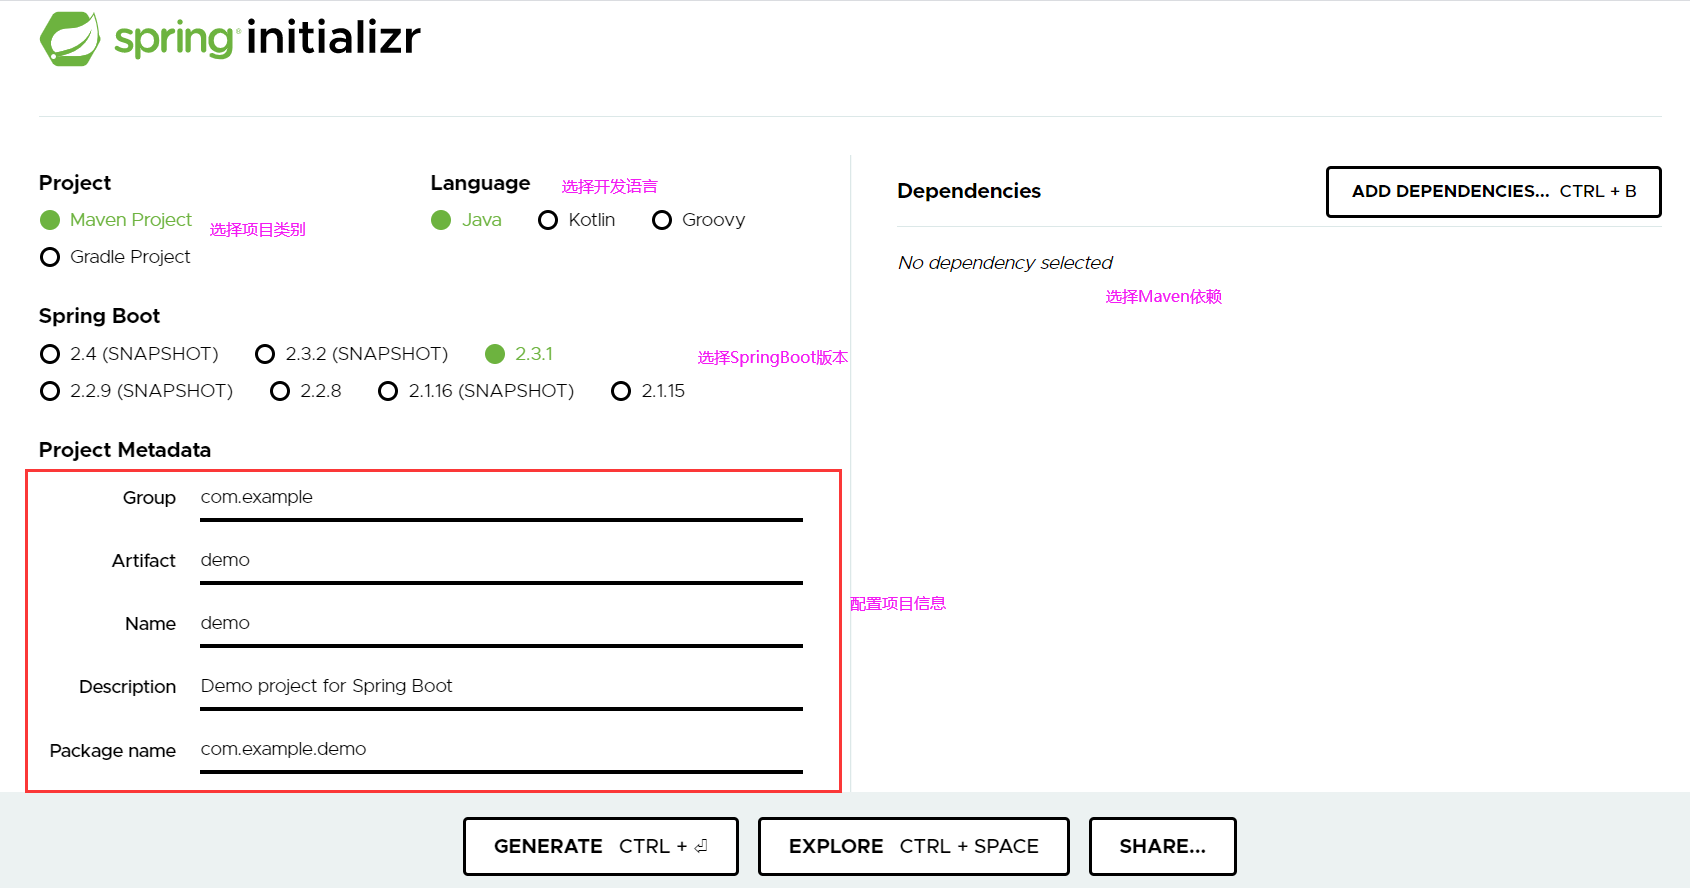Screen dimensions: 1690x888
Task: Click the 'No dependency selected' text
Action: pyautogui.click(x=1005, y=263)
